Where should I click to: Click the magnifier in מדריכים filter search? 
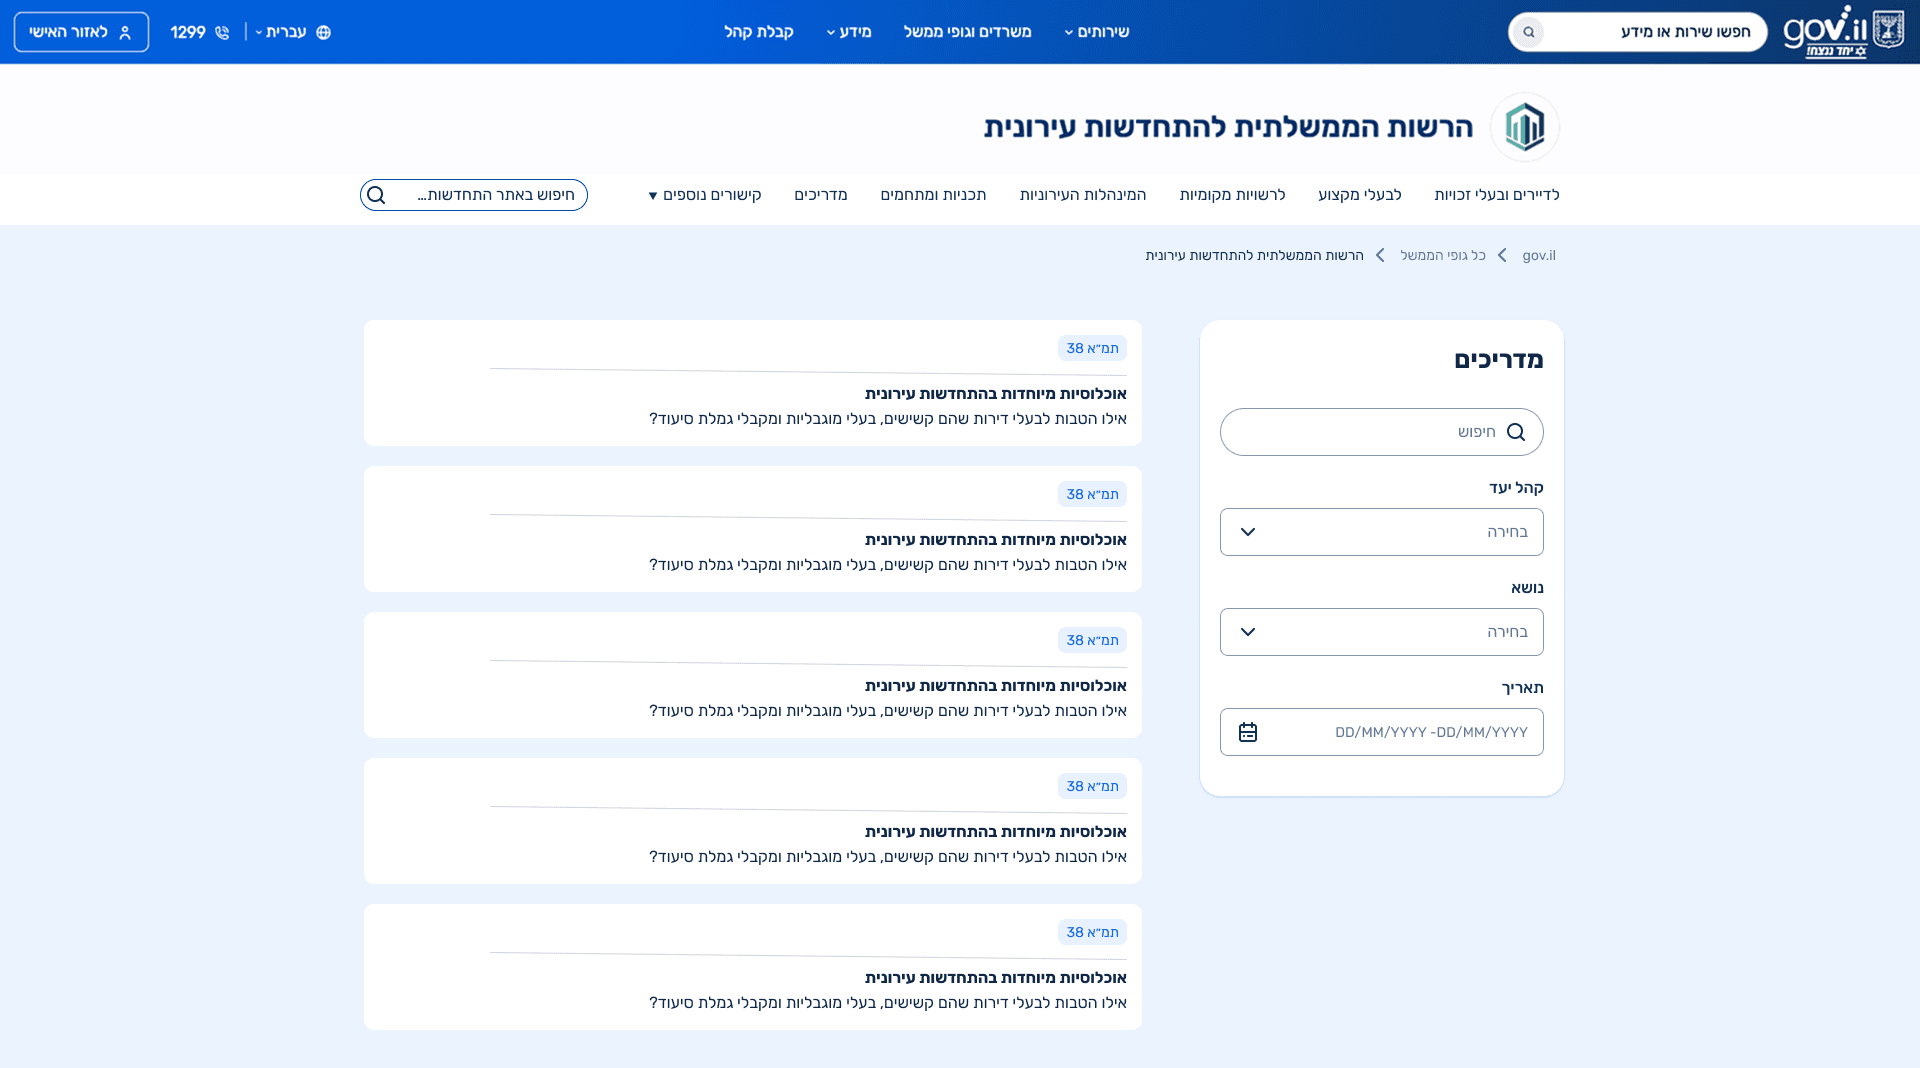1516,432
